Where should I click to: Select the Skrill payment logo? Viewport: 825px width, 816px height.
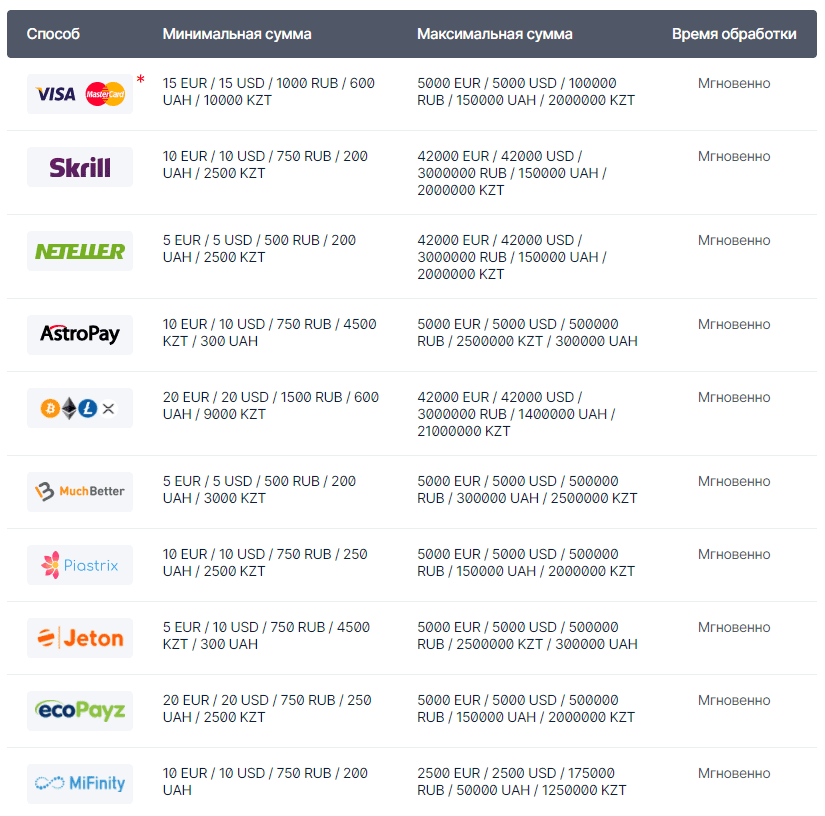coord(80,167)
